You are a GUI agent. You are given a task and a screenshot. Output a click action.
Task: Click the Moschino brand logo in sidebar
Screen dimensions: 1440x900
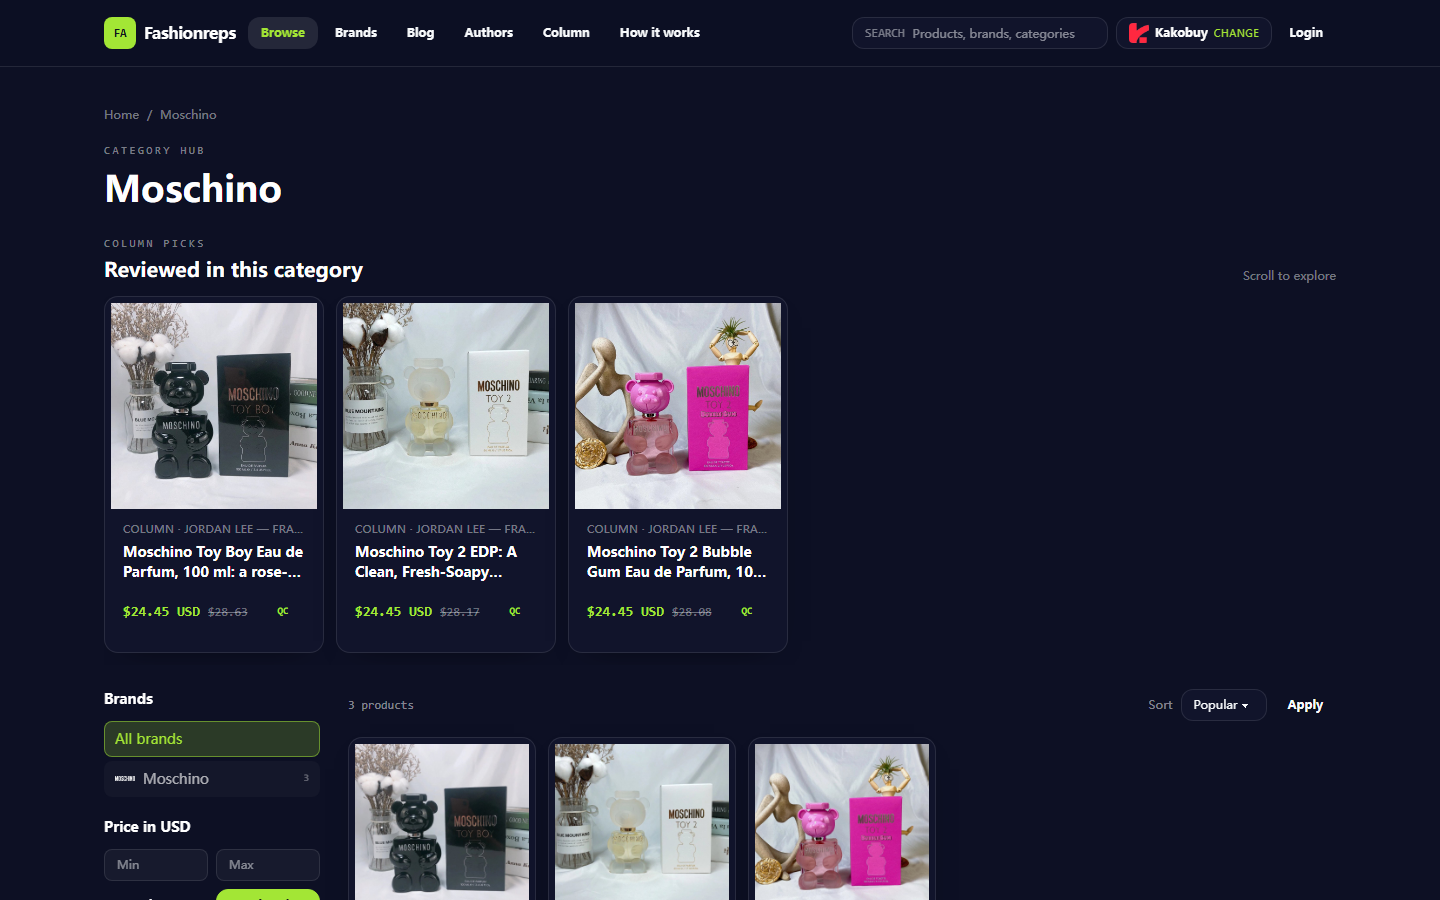125,779
